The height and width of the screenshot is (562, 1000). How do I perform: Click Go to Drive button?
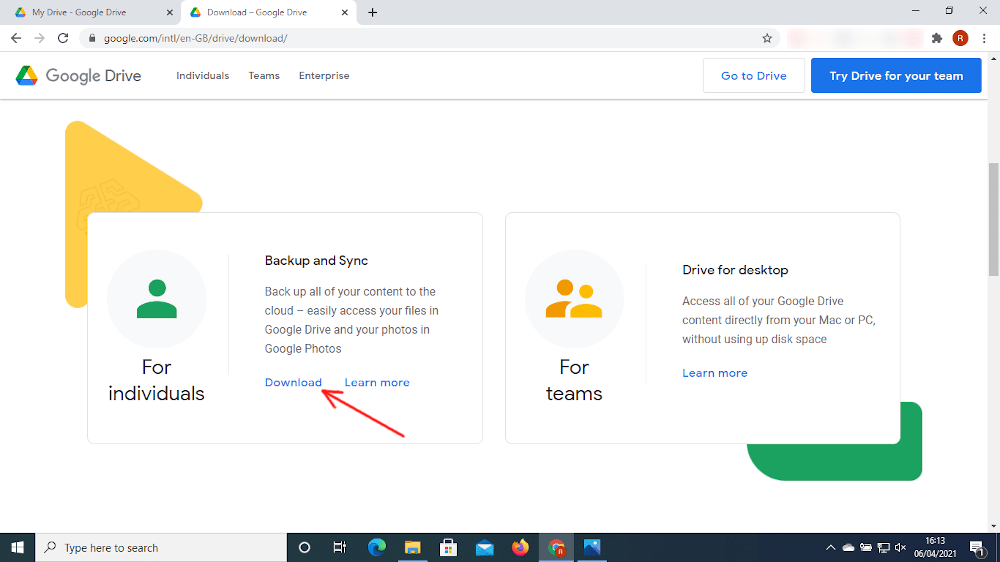pos(754,75)
